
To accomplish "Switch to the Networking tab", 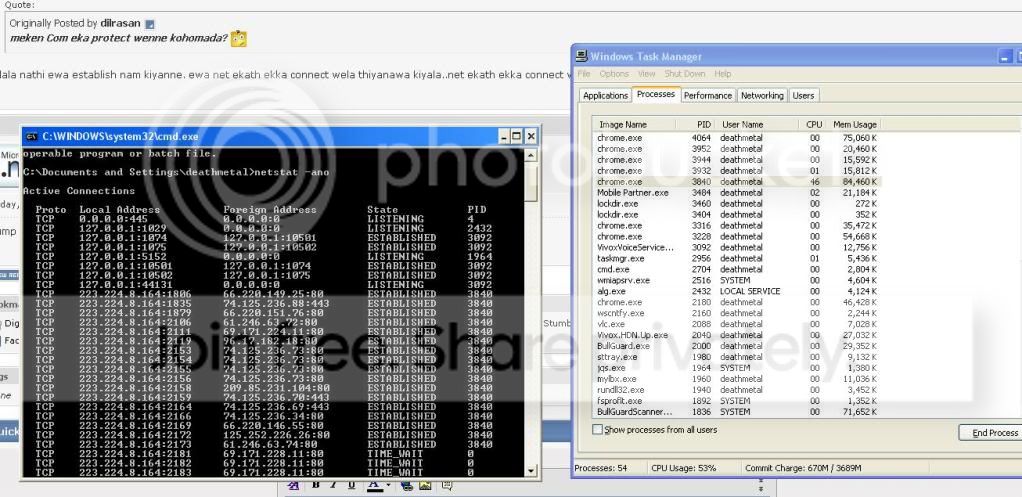I will 762,95.
